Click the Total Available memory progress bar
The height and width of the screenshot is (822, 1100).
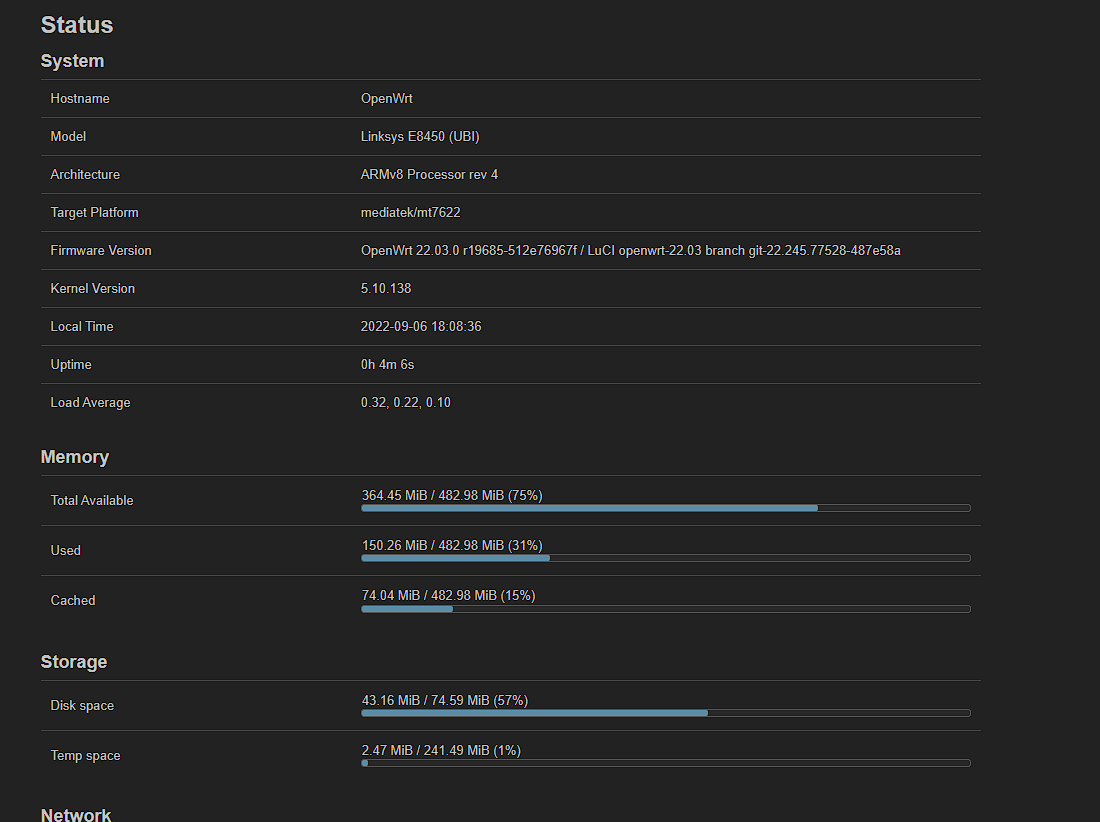666,508
